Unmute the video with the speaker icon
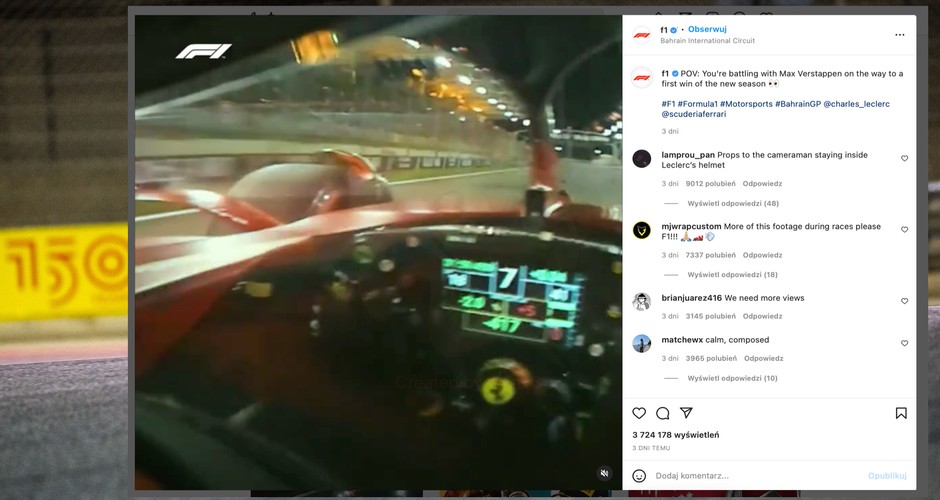 [604, 473]
